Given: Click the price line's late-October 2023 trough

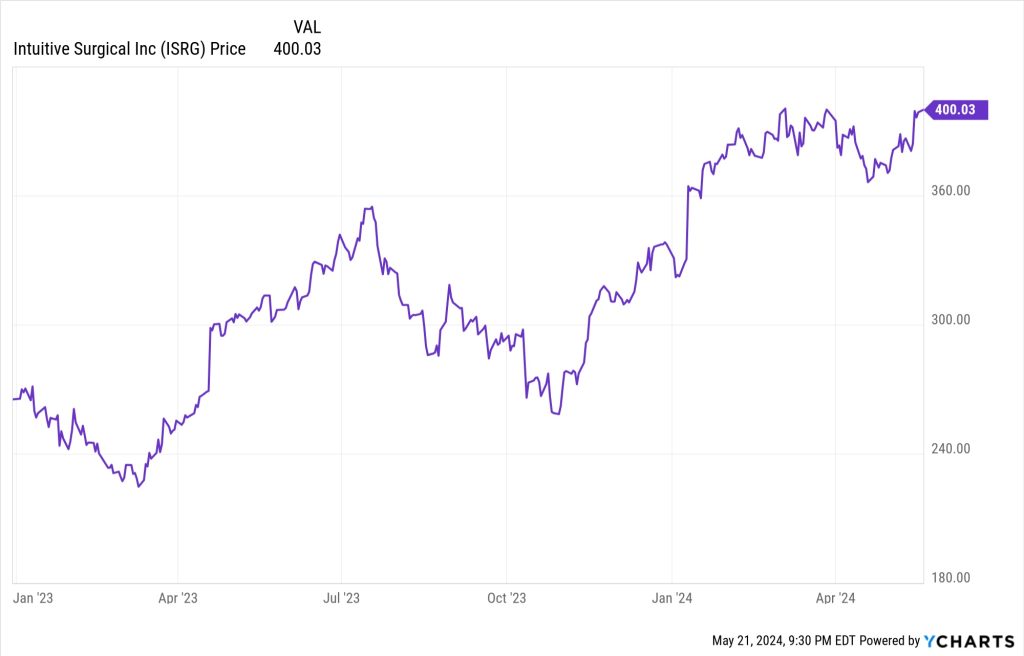Looking at the screenshot, I should (556, 414).
